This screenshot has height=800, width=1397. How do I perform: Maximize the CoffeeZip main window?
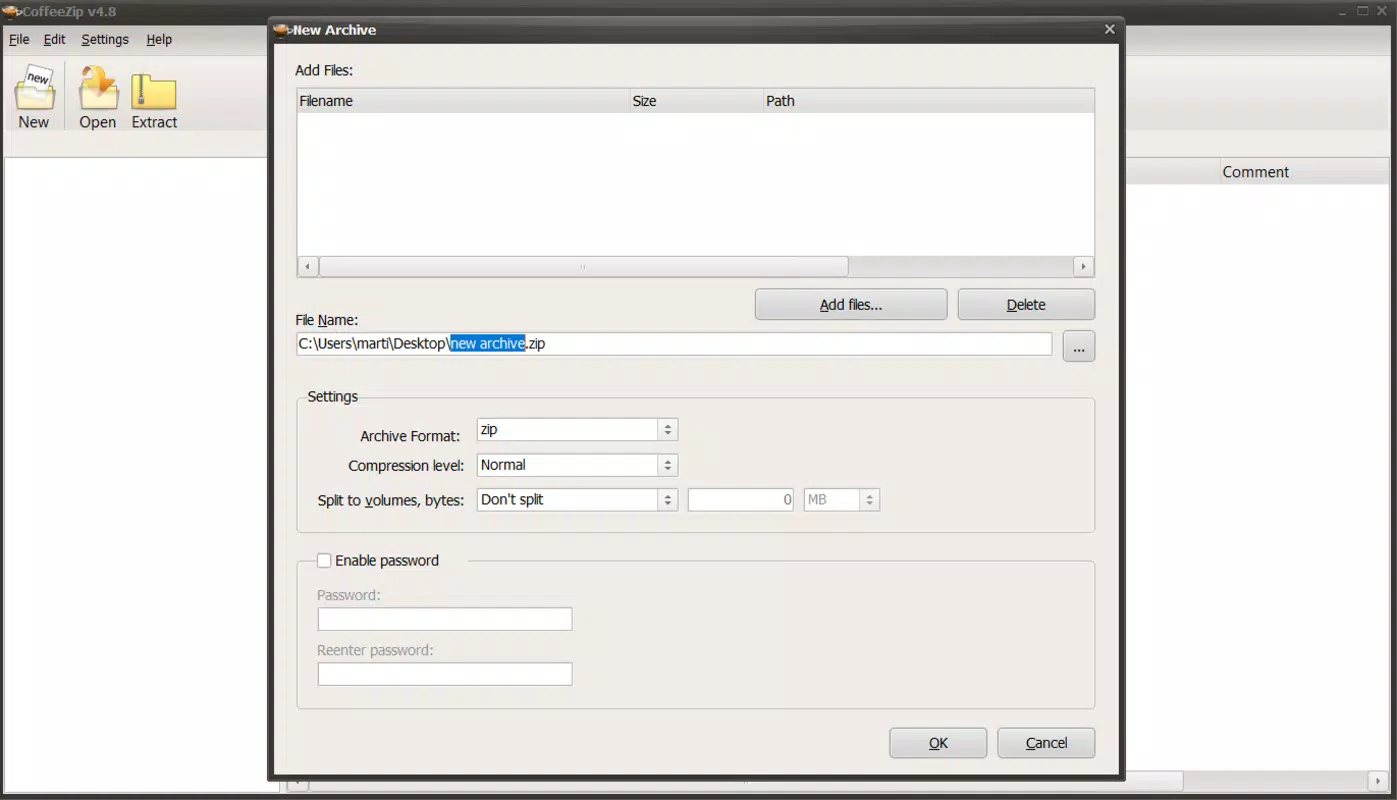point(1363,11)
